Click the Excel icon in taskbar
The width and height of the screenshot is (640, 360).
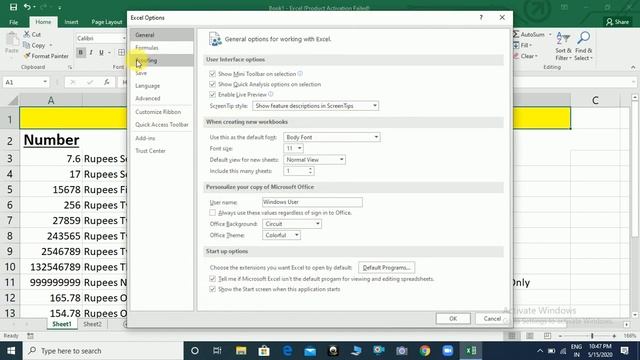pos(471,351)
